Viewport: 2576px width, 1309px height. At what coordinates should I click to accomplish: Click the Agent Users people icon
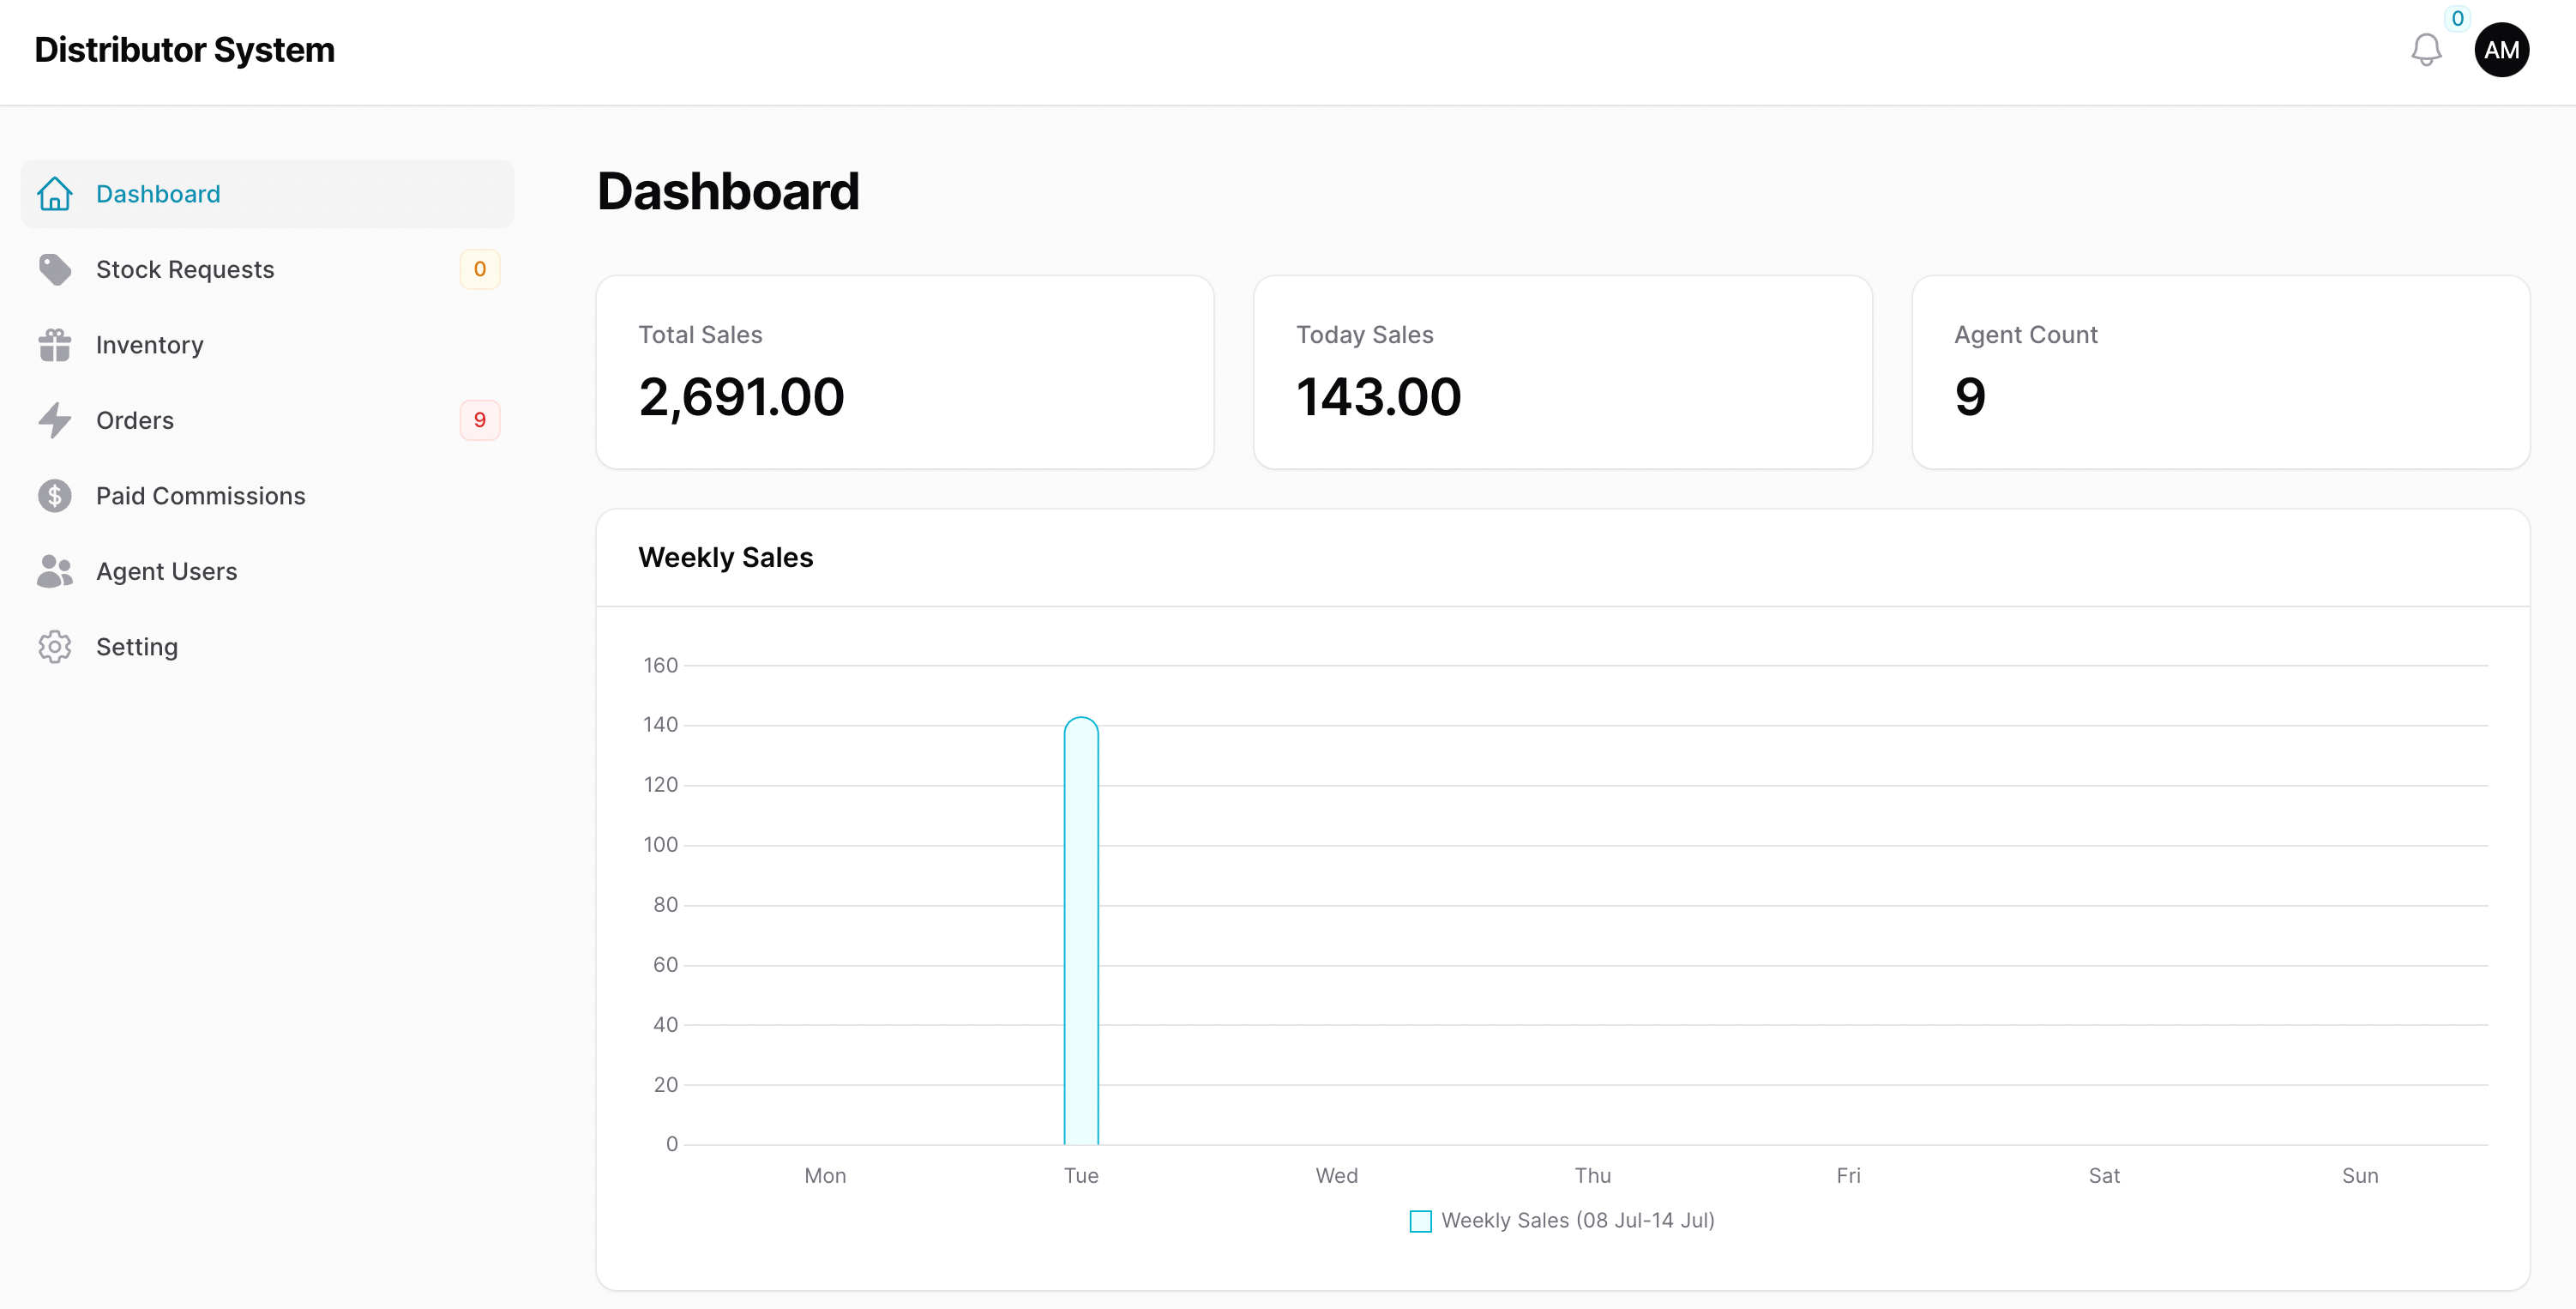[x=55, y=572]
